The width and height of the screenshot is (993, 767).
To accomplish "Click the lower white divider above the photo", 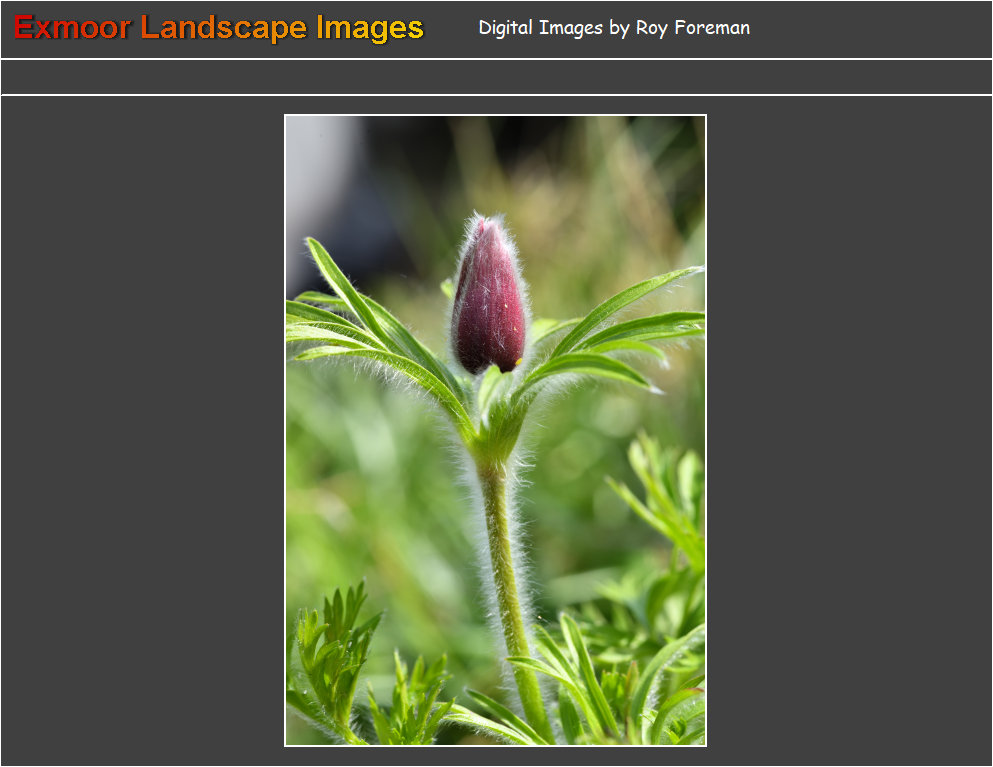I will pyautogui.click(x=496, y=95).
